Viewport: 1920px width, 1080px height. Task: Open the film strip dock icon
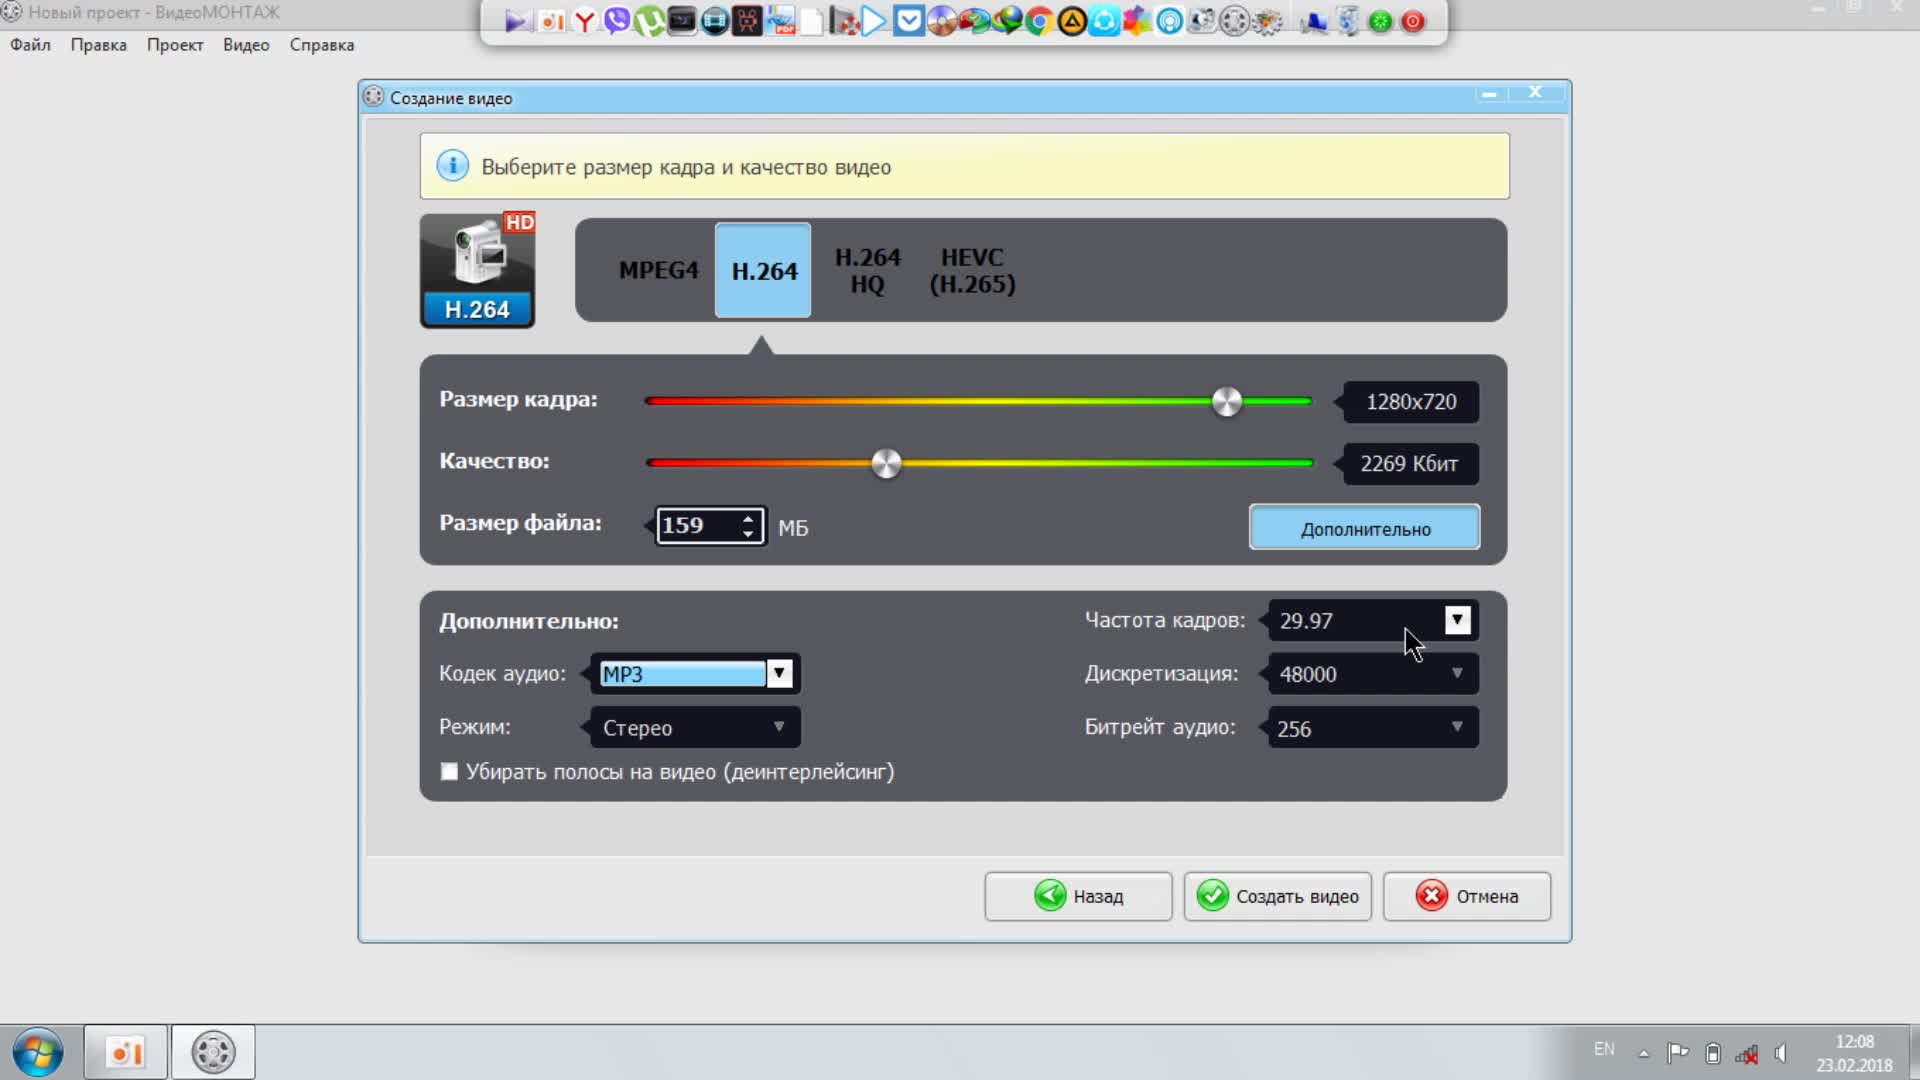pos(715,21)
